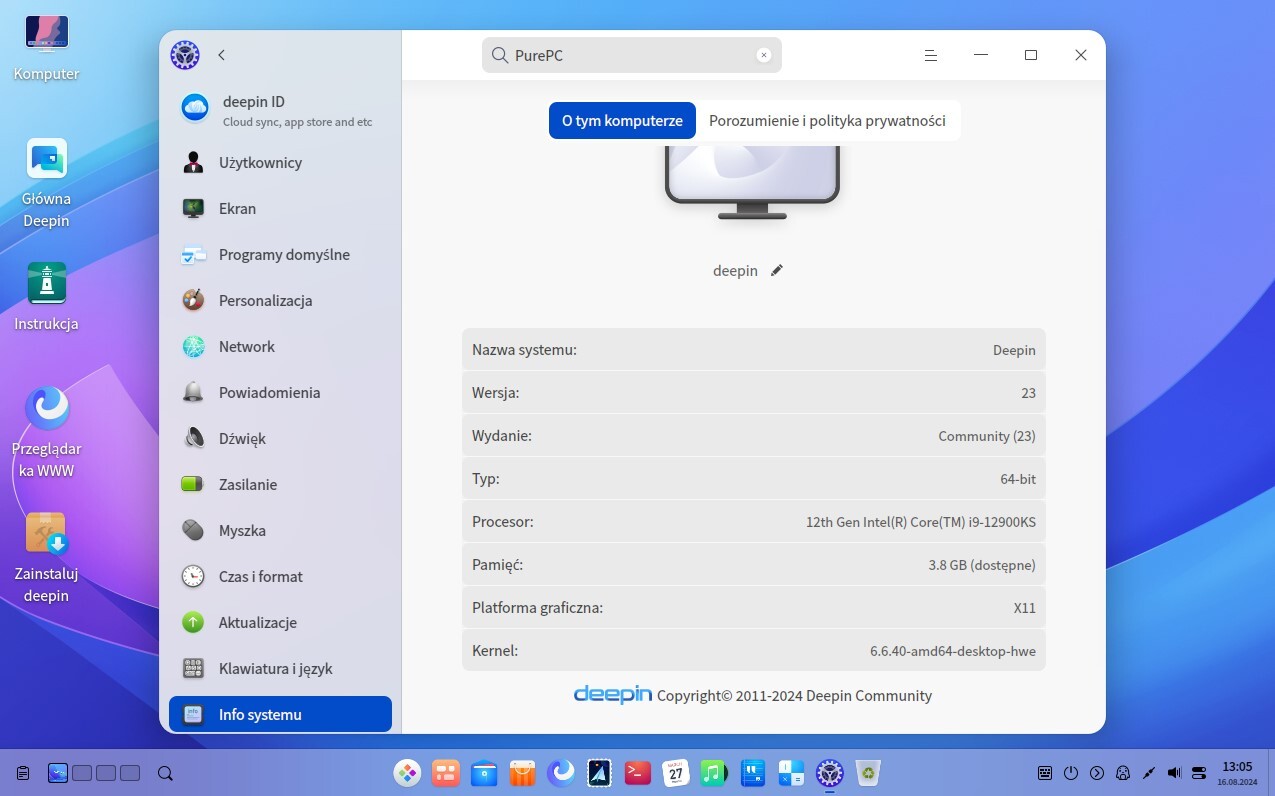Edit the computer name using the pencil icon
Viewport: 1275px width, 796px height.
[777, 270]
